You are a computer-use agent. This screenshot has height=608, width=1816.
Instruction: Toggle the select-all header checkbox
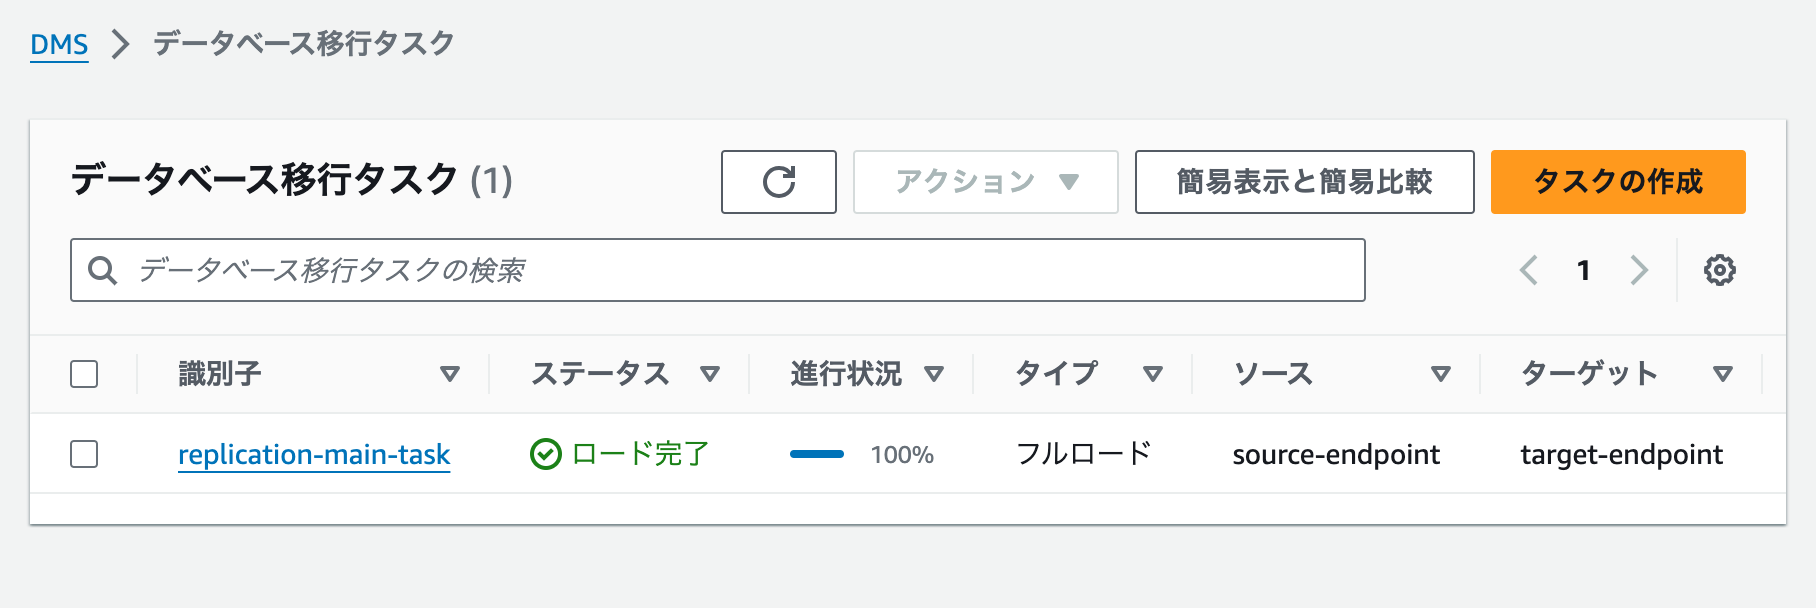coord(84,374)
